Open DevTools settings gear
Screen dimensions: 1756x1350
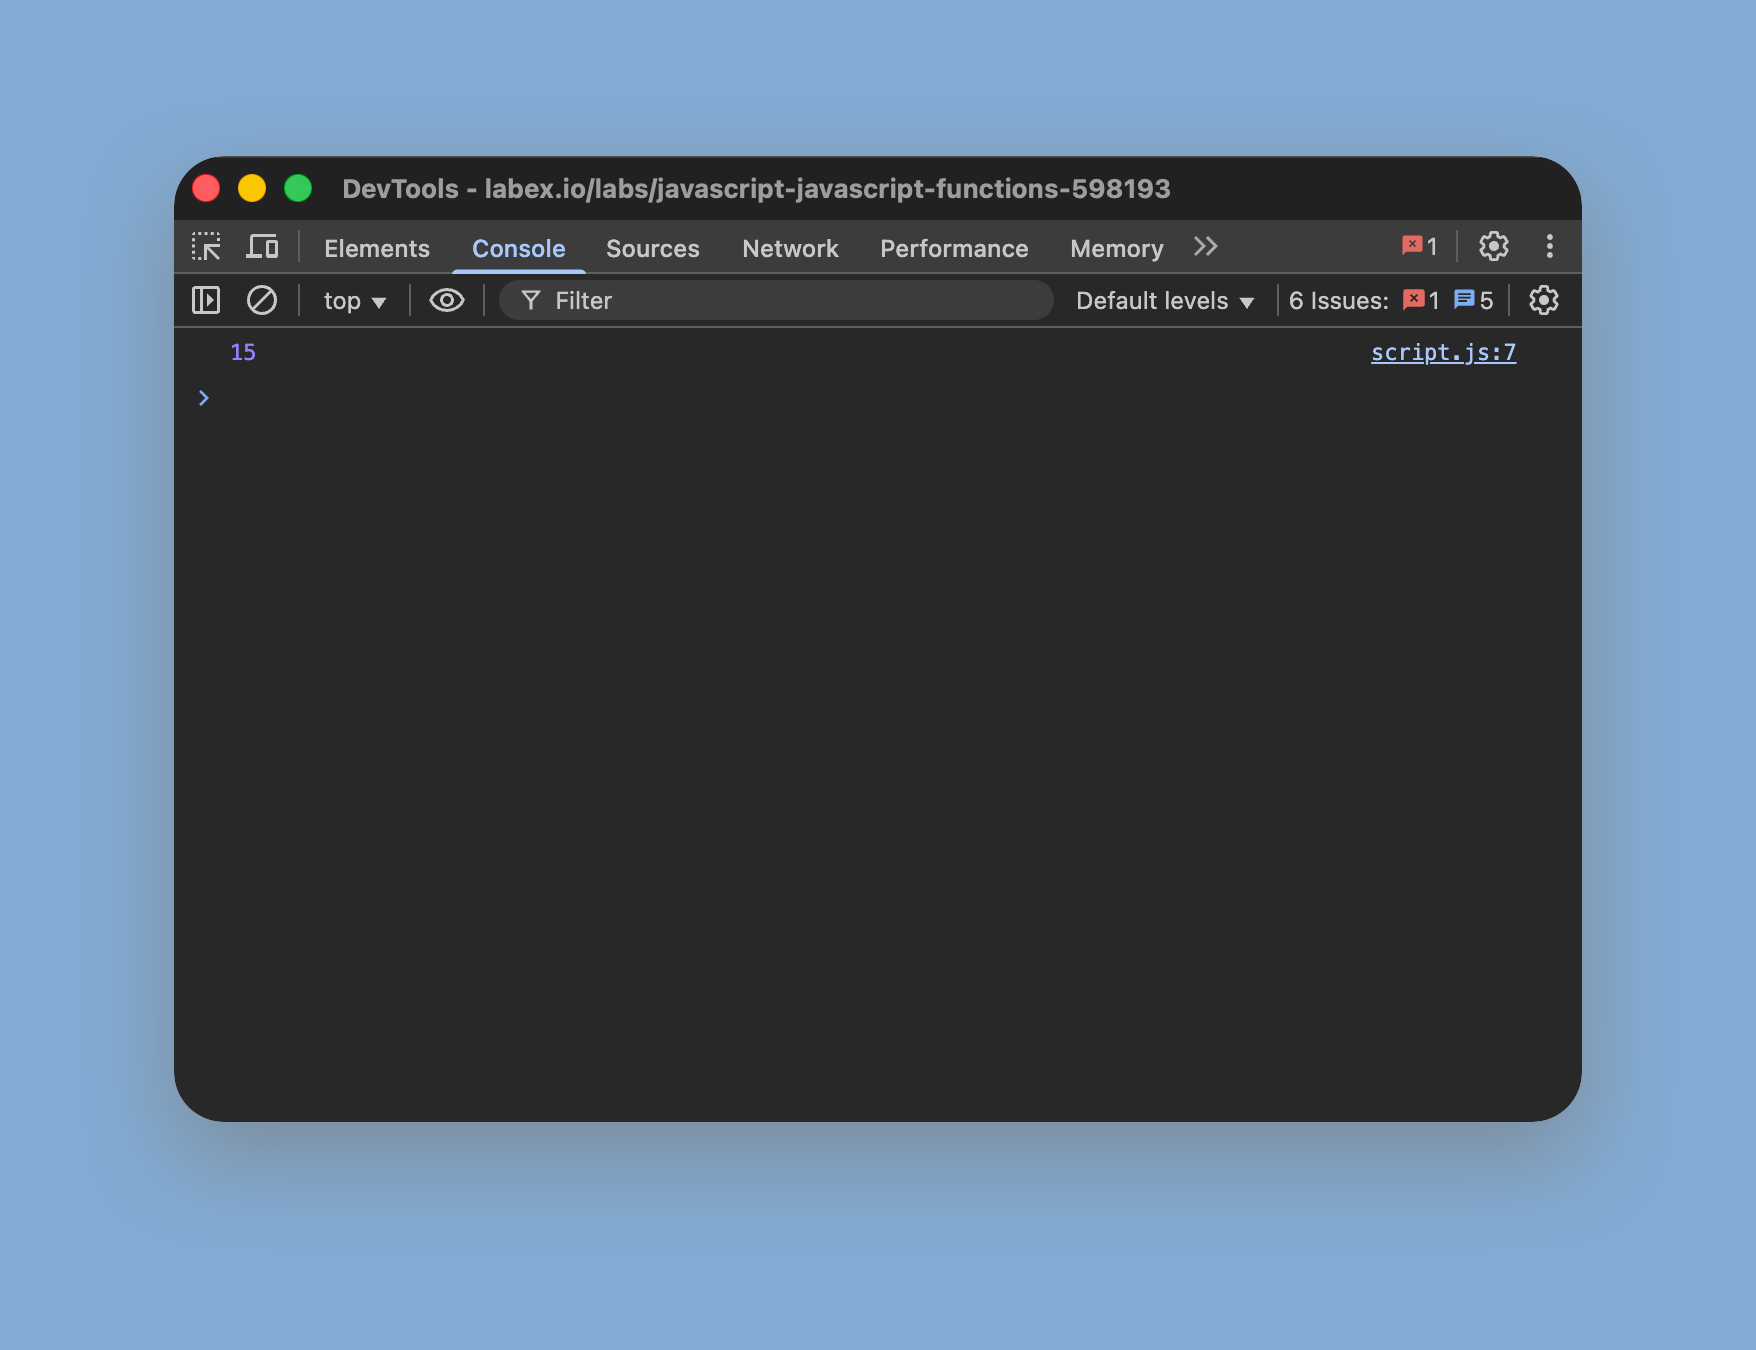point(1494,247)
